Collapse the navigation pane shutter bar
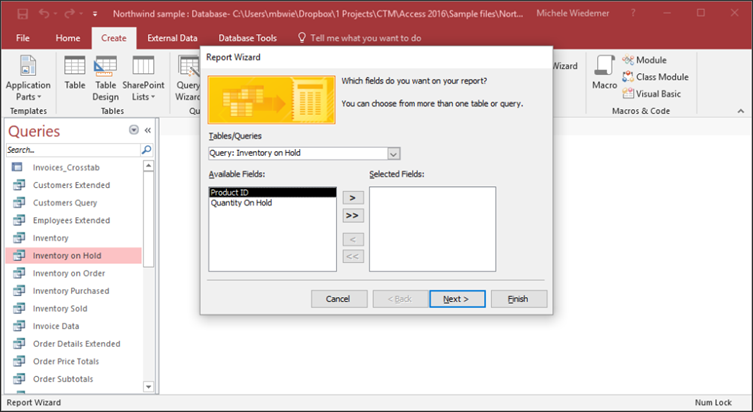Image resolution: width=753 pixels, height=412 pixels. tap(148, 130)
